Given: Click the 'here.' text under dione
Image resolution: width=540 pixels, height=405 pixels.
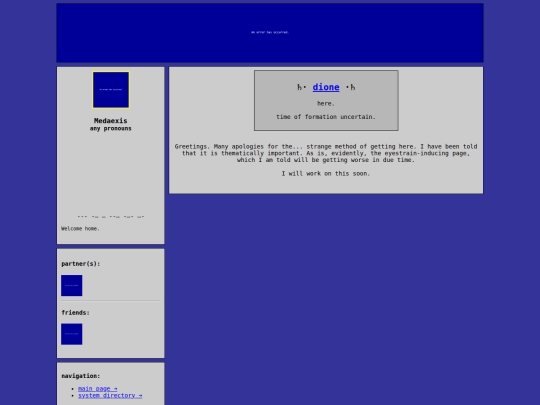Looking at the screenshot, I should [x=326, y=104].
